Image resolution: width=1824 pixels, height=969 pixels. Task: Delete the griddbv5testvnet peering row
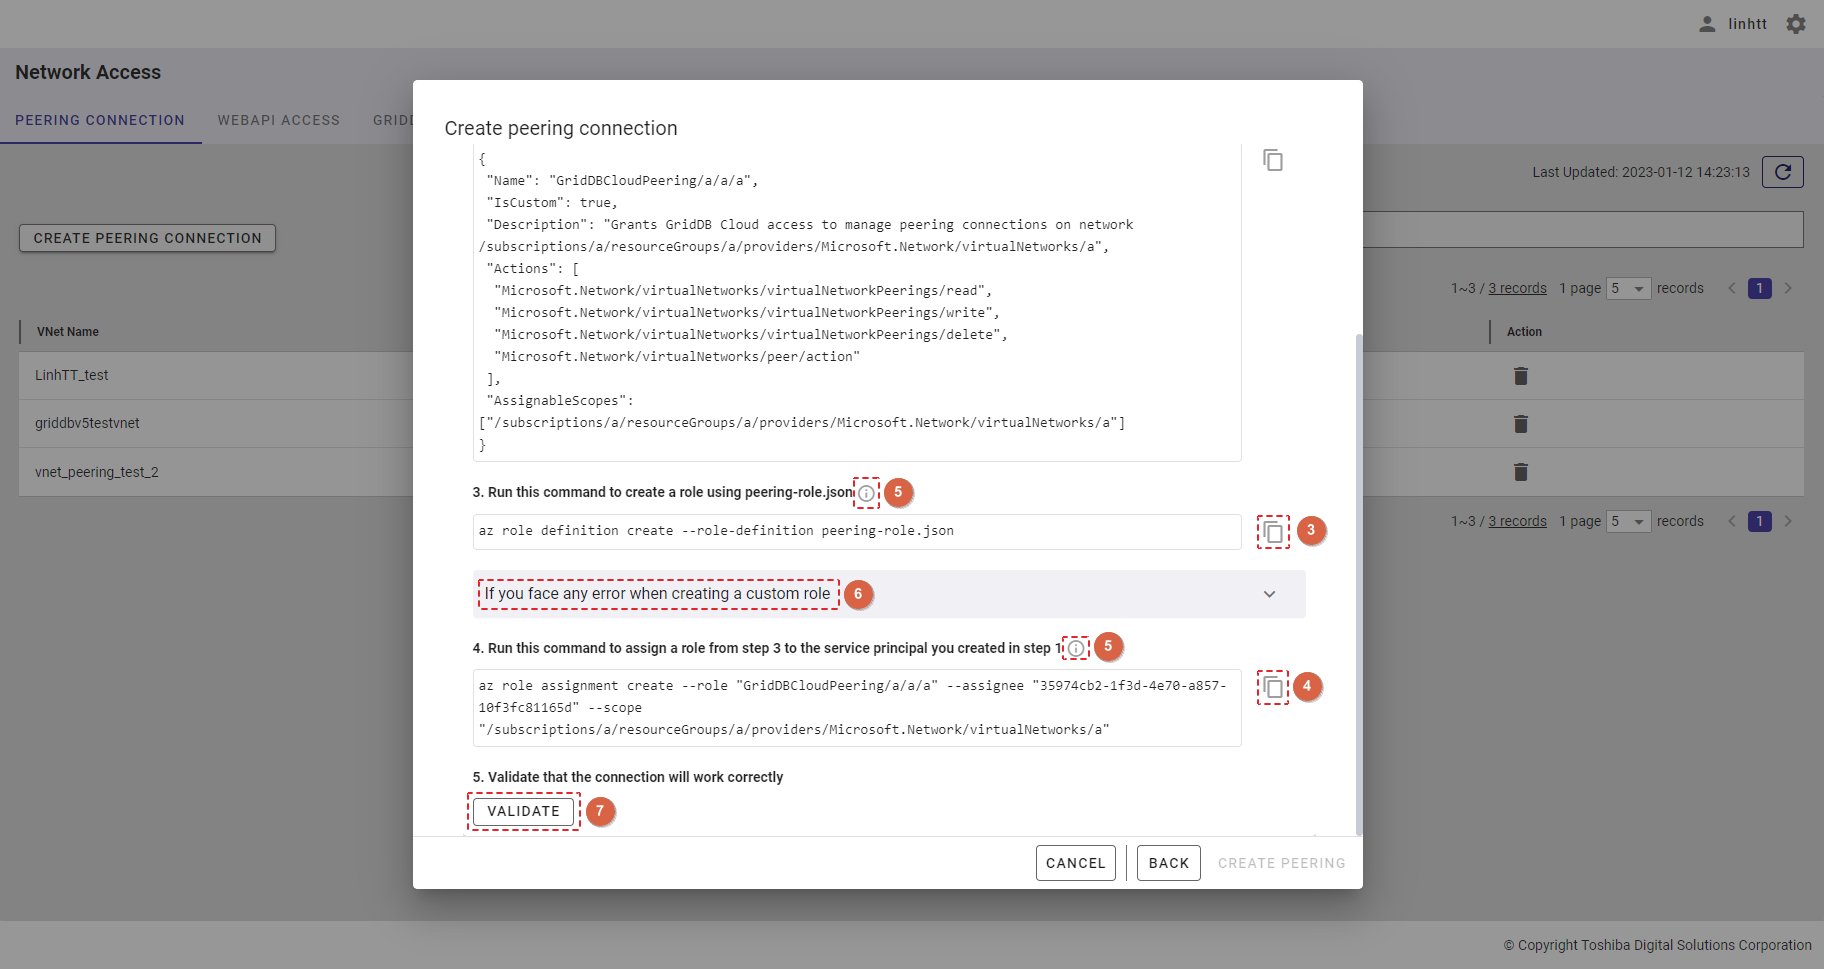(x=1520, y=424)
